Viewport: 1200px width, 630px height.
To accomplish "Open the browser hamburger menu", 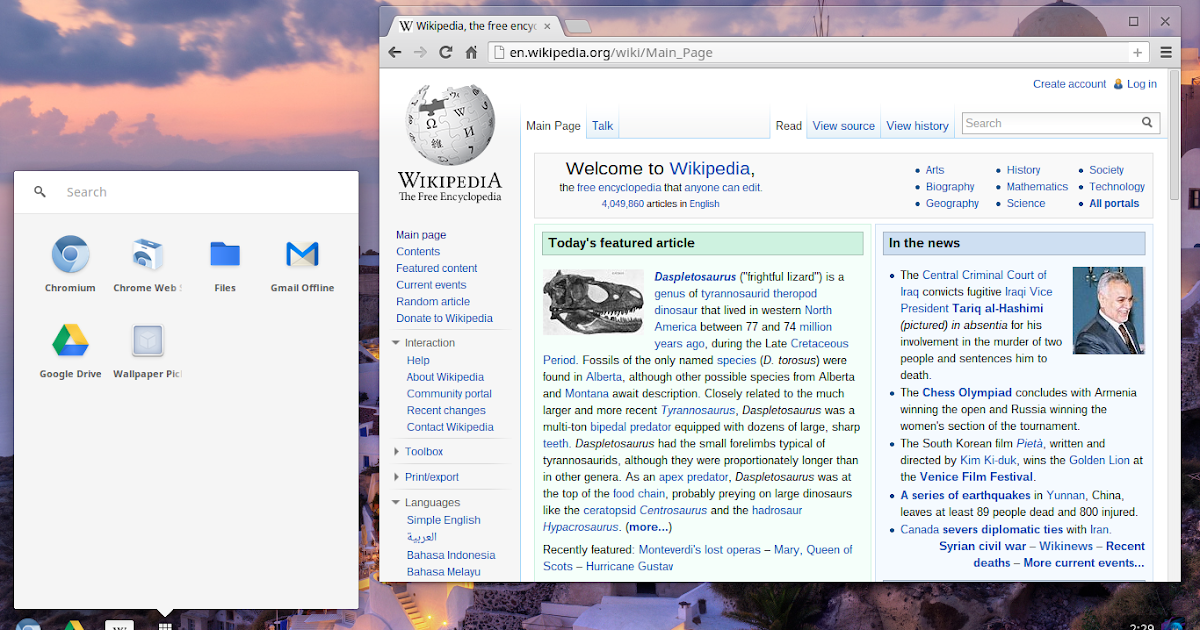I will click(1166, 52).
